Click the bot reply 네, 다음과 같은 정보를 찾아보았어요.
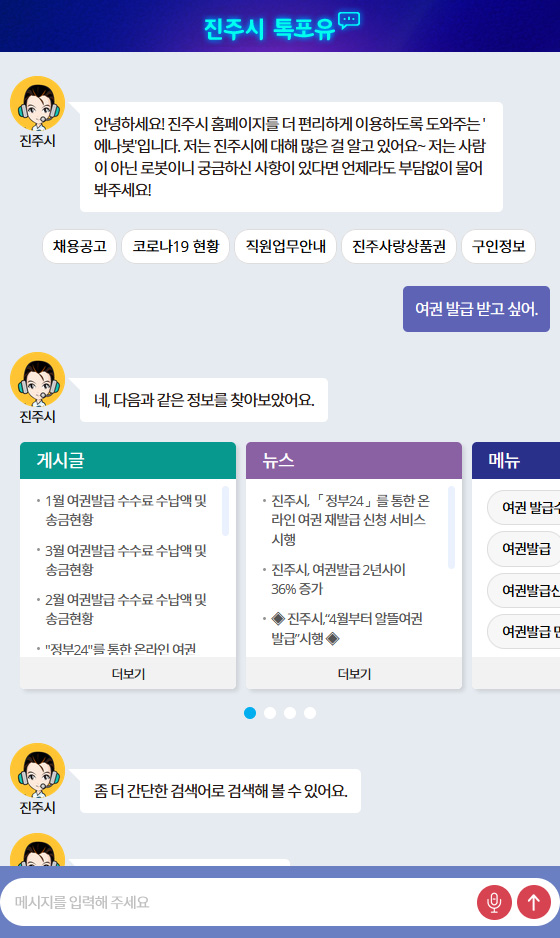The width and height of the screenshot is (560, 938). click(x=204, y=400)
